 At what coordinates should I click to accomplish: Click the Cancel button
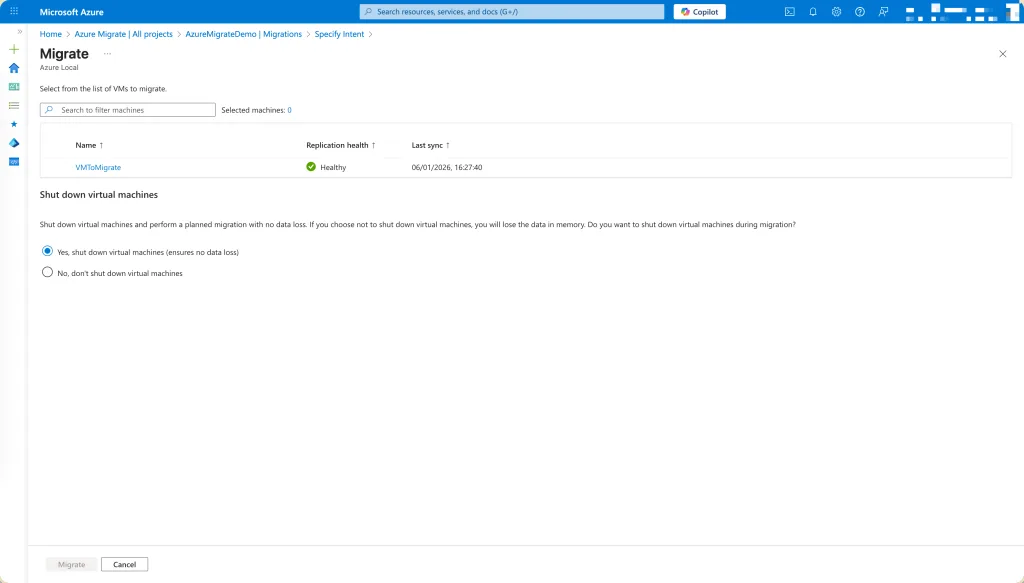(x=124, y=564)
